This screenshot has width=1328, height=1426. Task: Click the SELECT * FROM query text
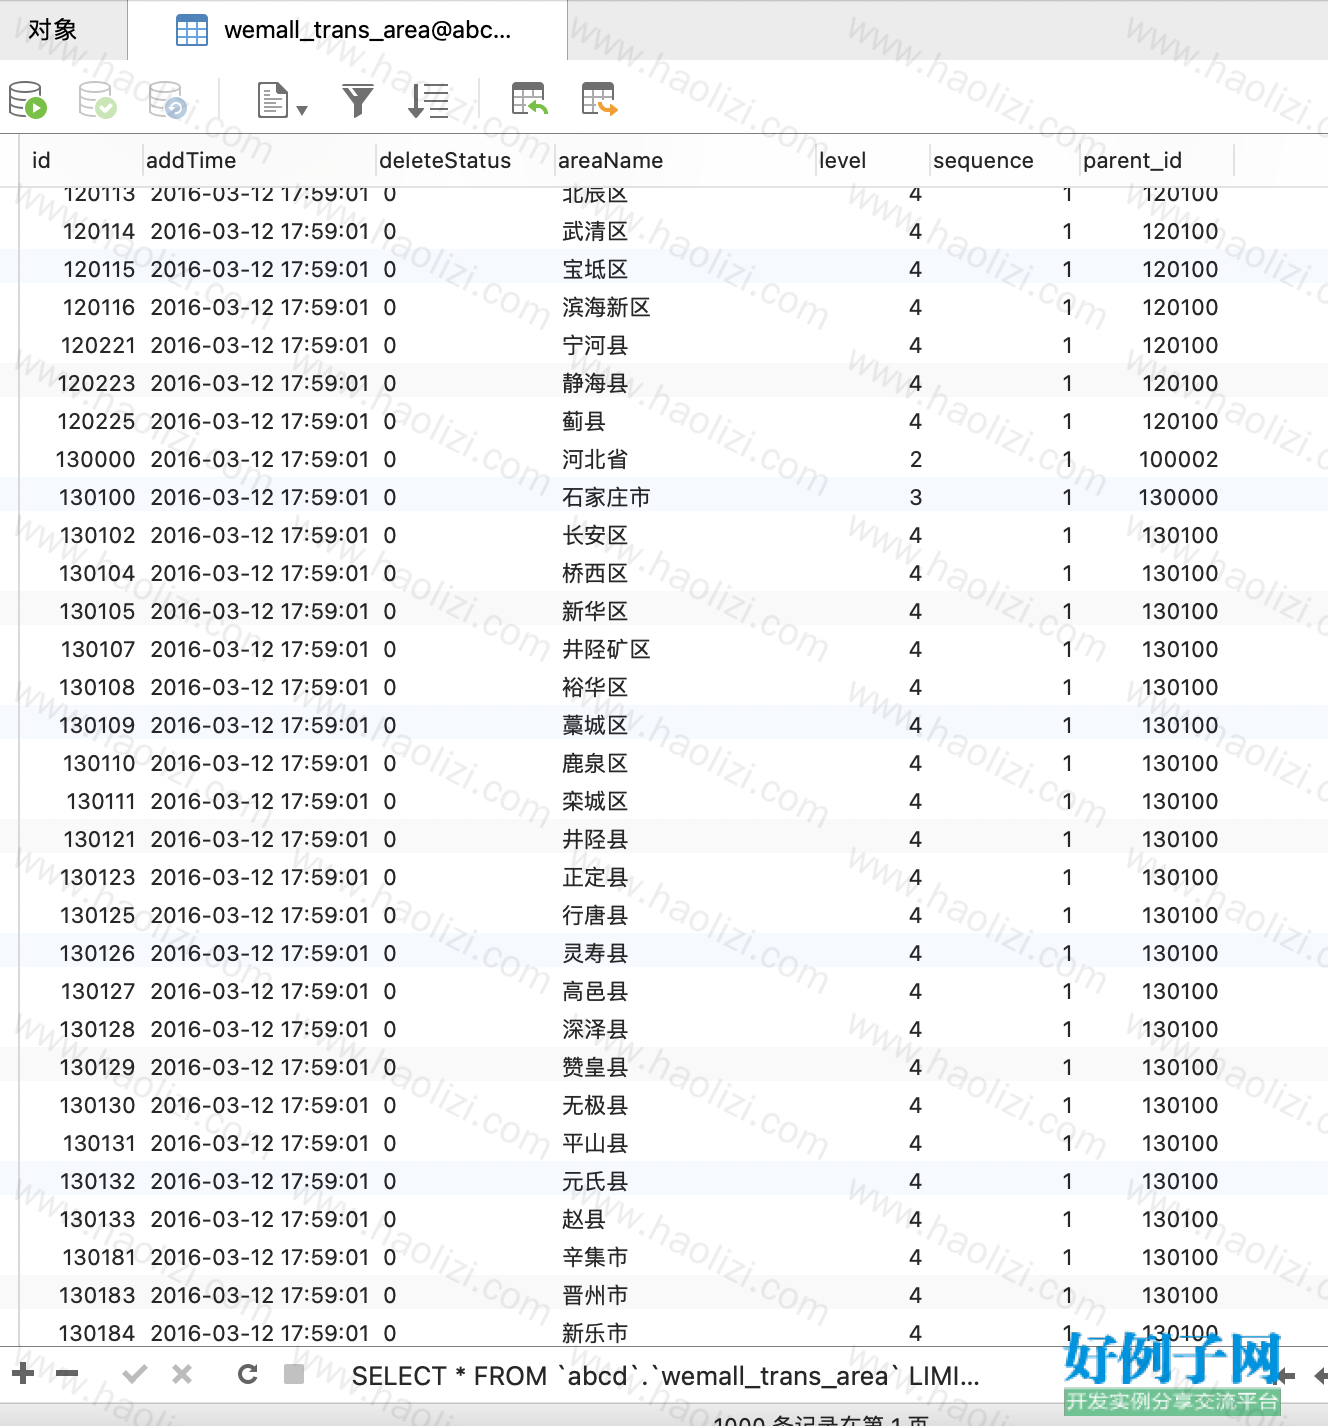665,1376
